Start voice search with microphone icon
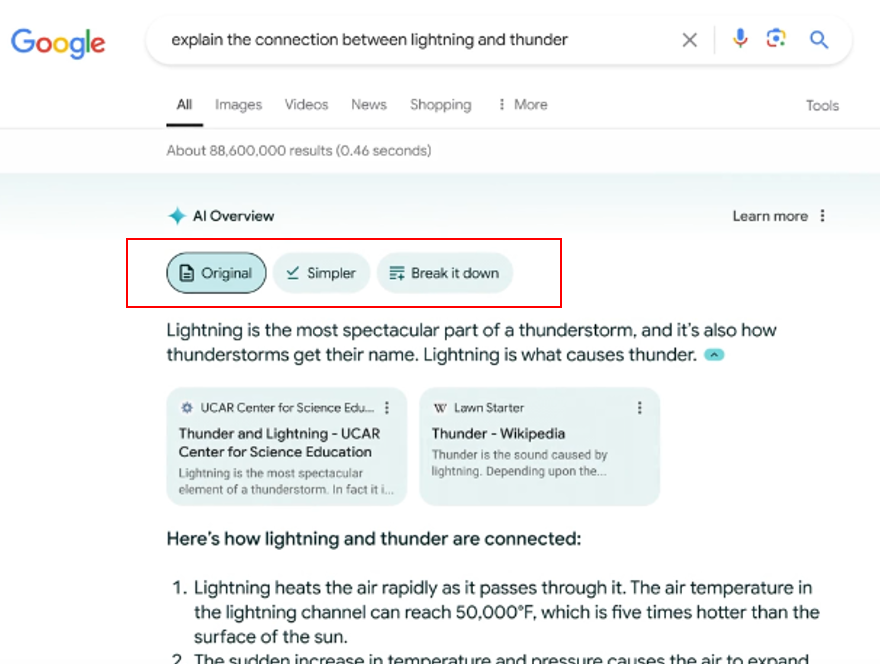Image resolution: width=880 pixels, height=664 pixels. [740, 40]
